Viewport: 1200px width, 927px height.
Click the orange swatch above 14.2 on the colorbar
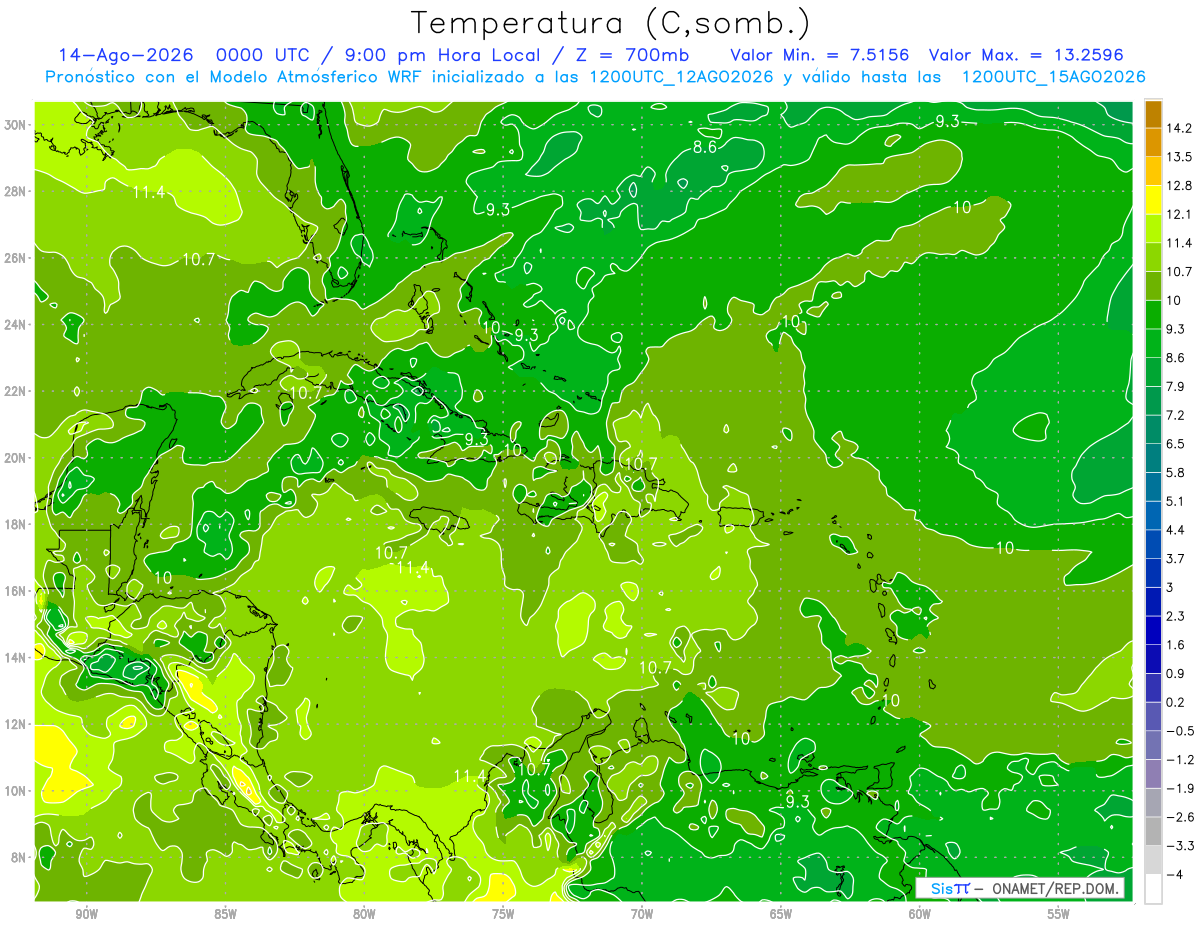pyautogui.click(x=1153, y=114)
